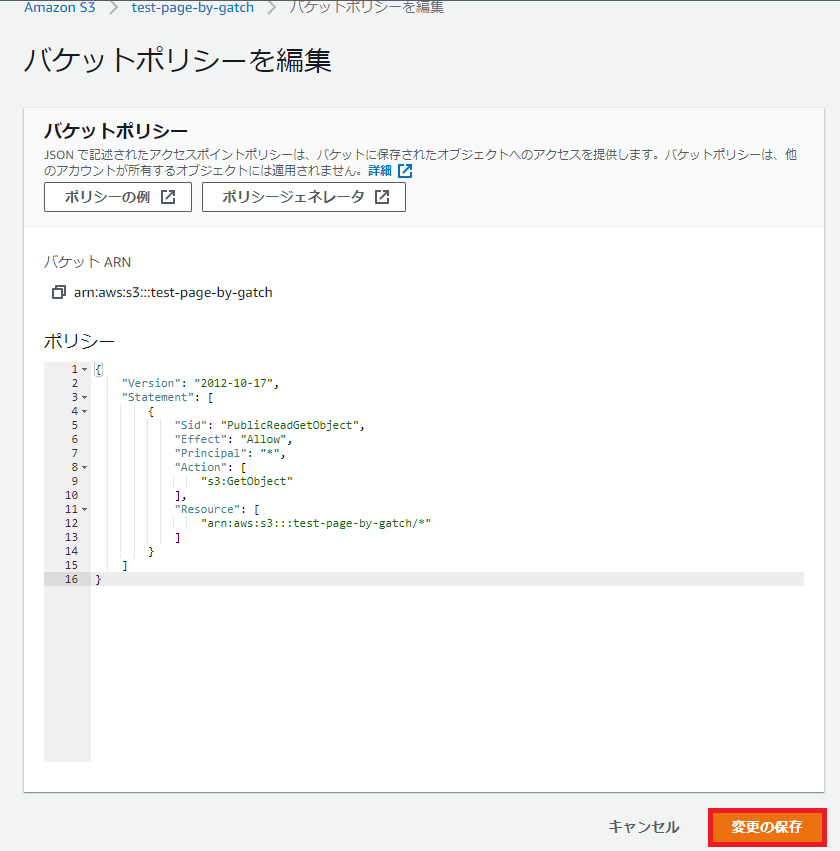Viewport: 840px width, 851px height.
Task: Open the Amazon S3 breadcrumb link
Action: pyautogui.click(x=60, y=8)
